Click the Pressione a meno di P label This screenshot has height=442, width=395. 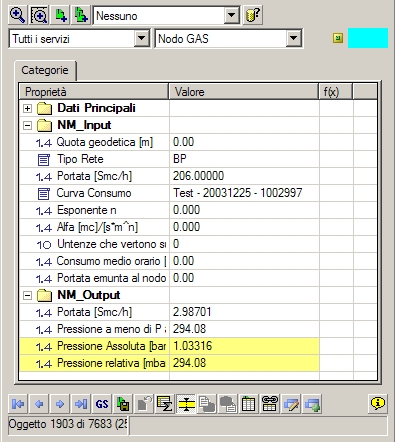coord(112,329)
